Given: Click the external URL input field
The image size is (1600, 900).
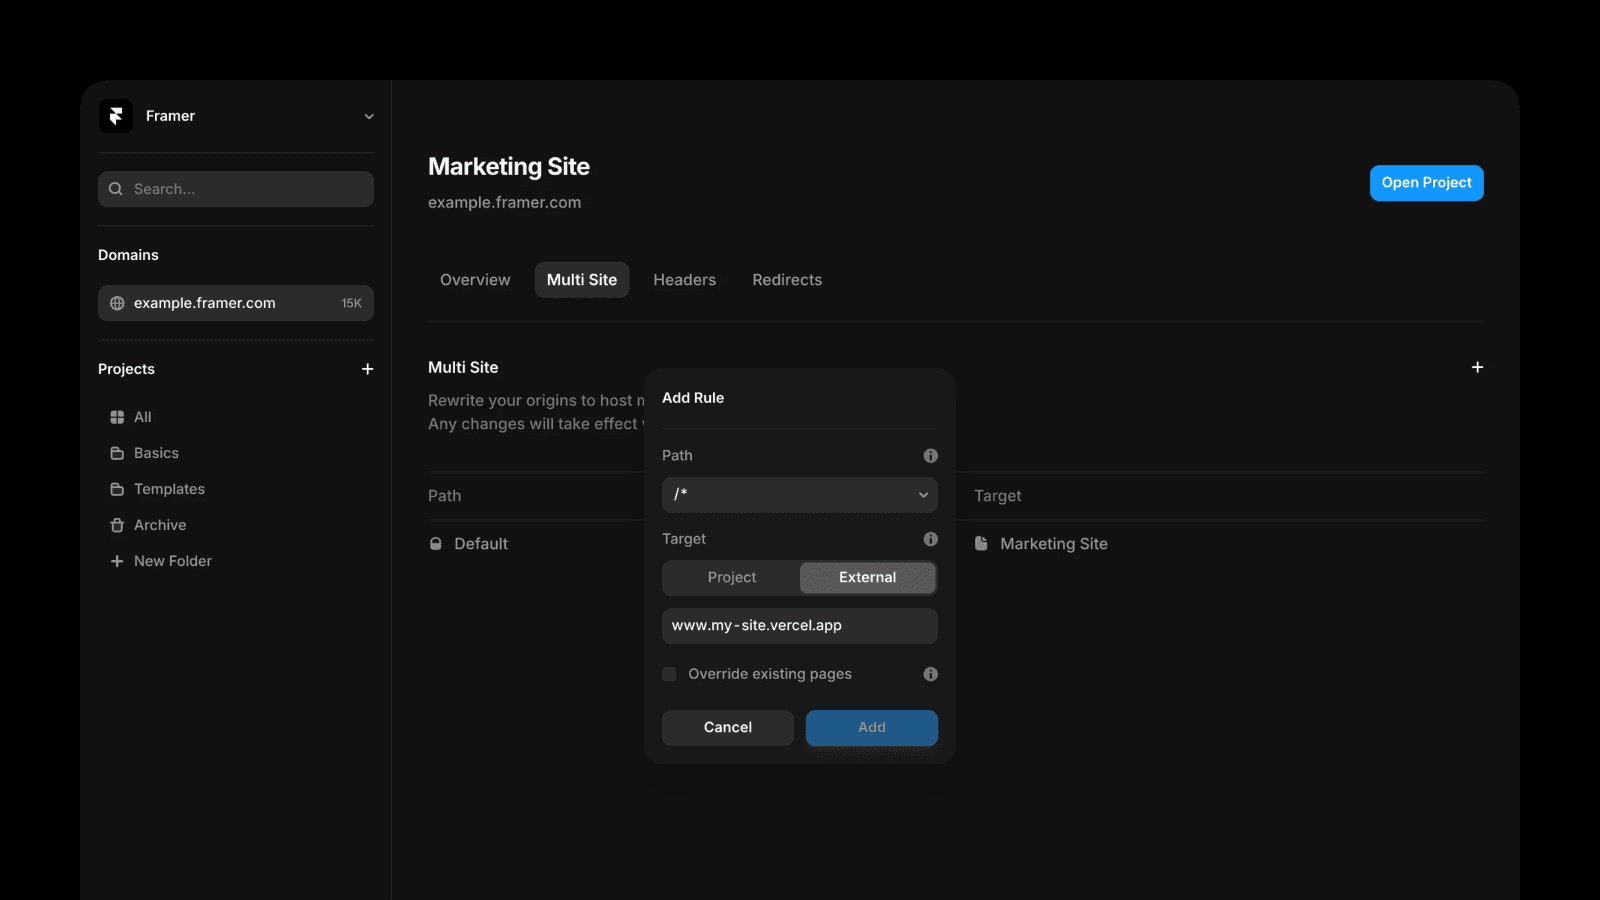Looking at the screenshot, I should click(x=800, y=626).
